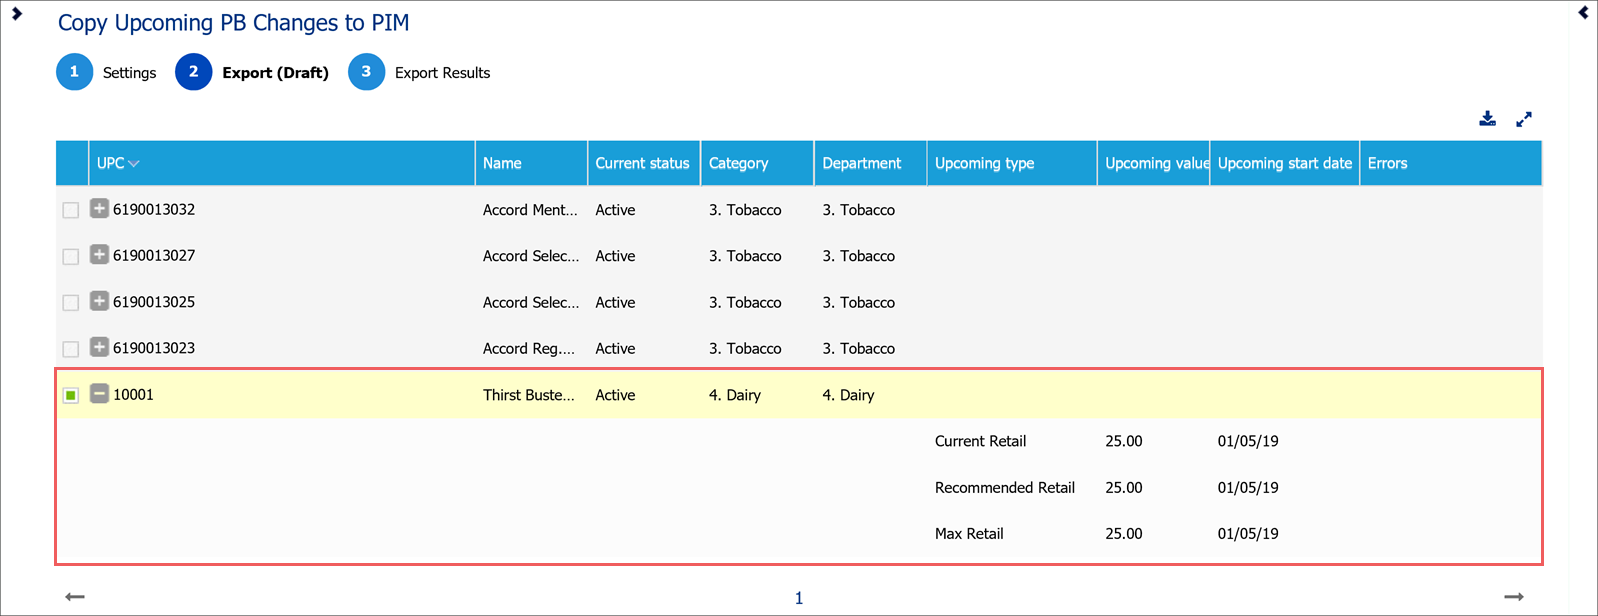Click the Upcoming start date header
The height and width of the screenshot is (616, 1598).
[x=1285, y=163]
